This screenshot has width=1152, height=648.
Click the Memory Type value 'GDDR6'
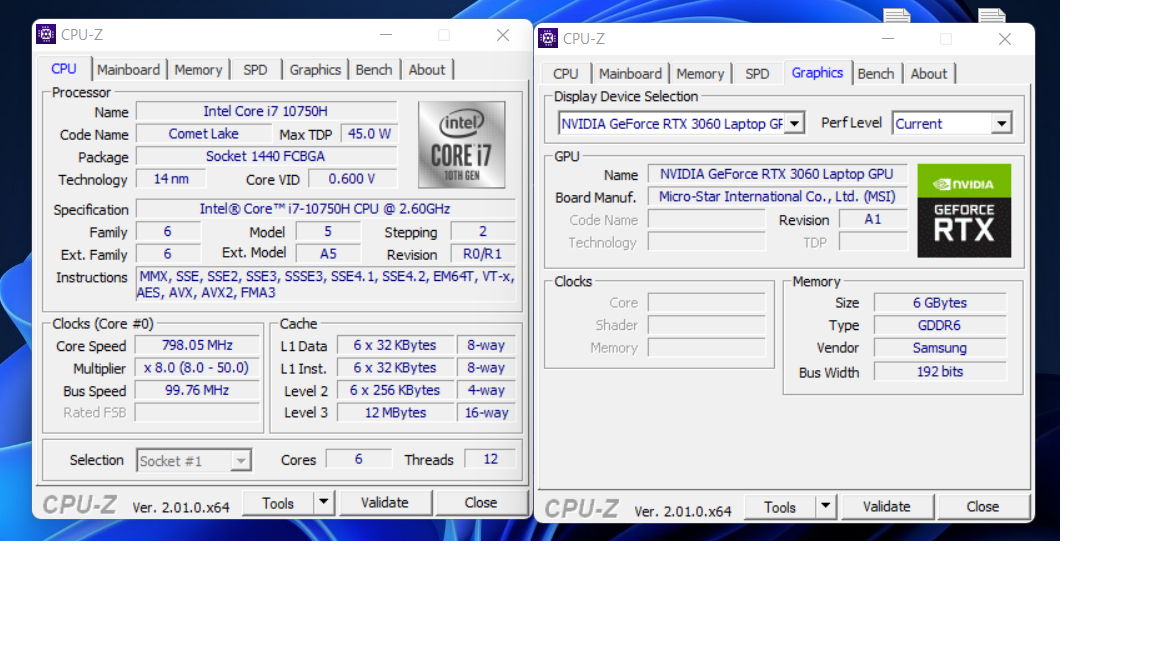940,325
